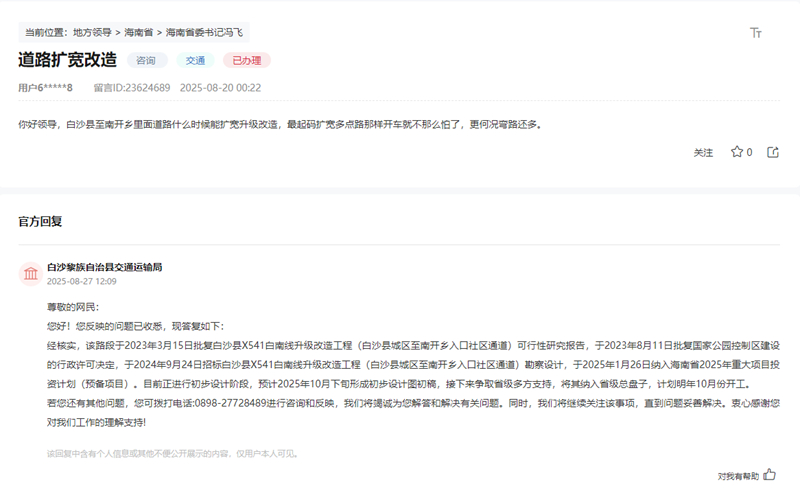Viewport: 800px width, 502px height.
Task: Click the 官方回复 section heading
Action: point(40,221)
